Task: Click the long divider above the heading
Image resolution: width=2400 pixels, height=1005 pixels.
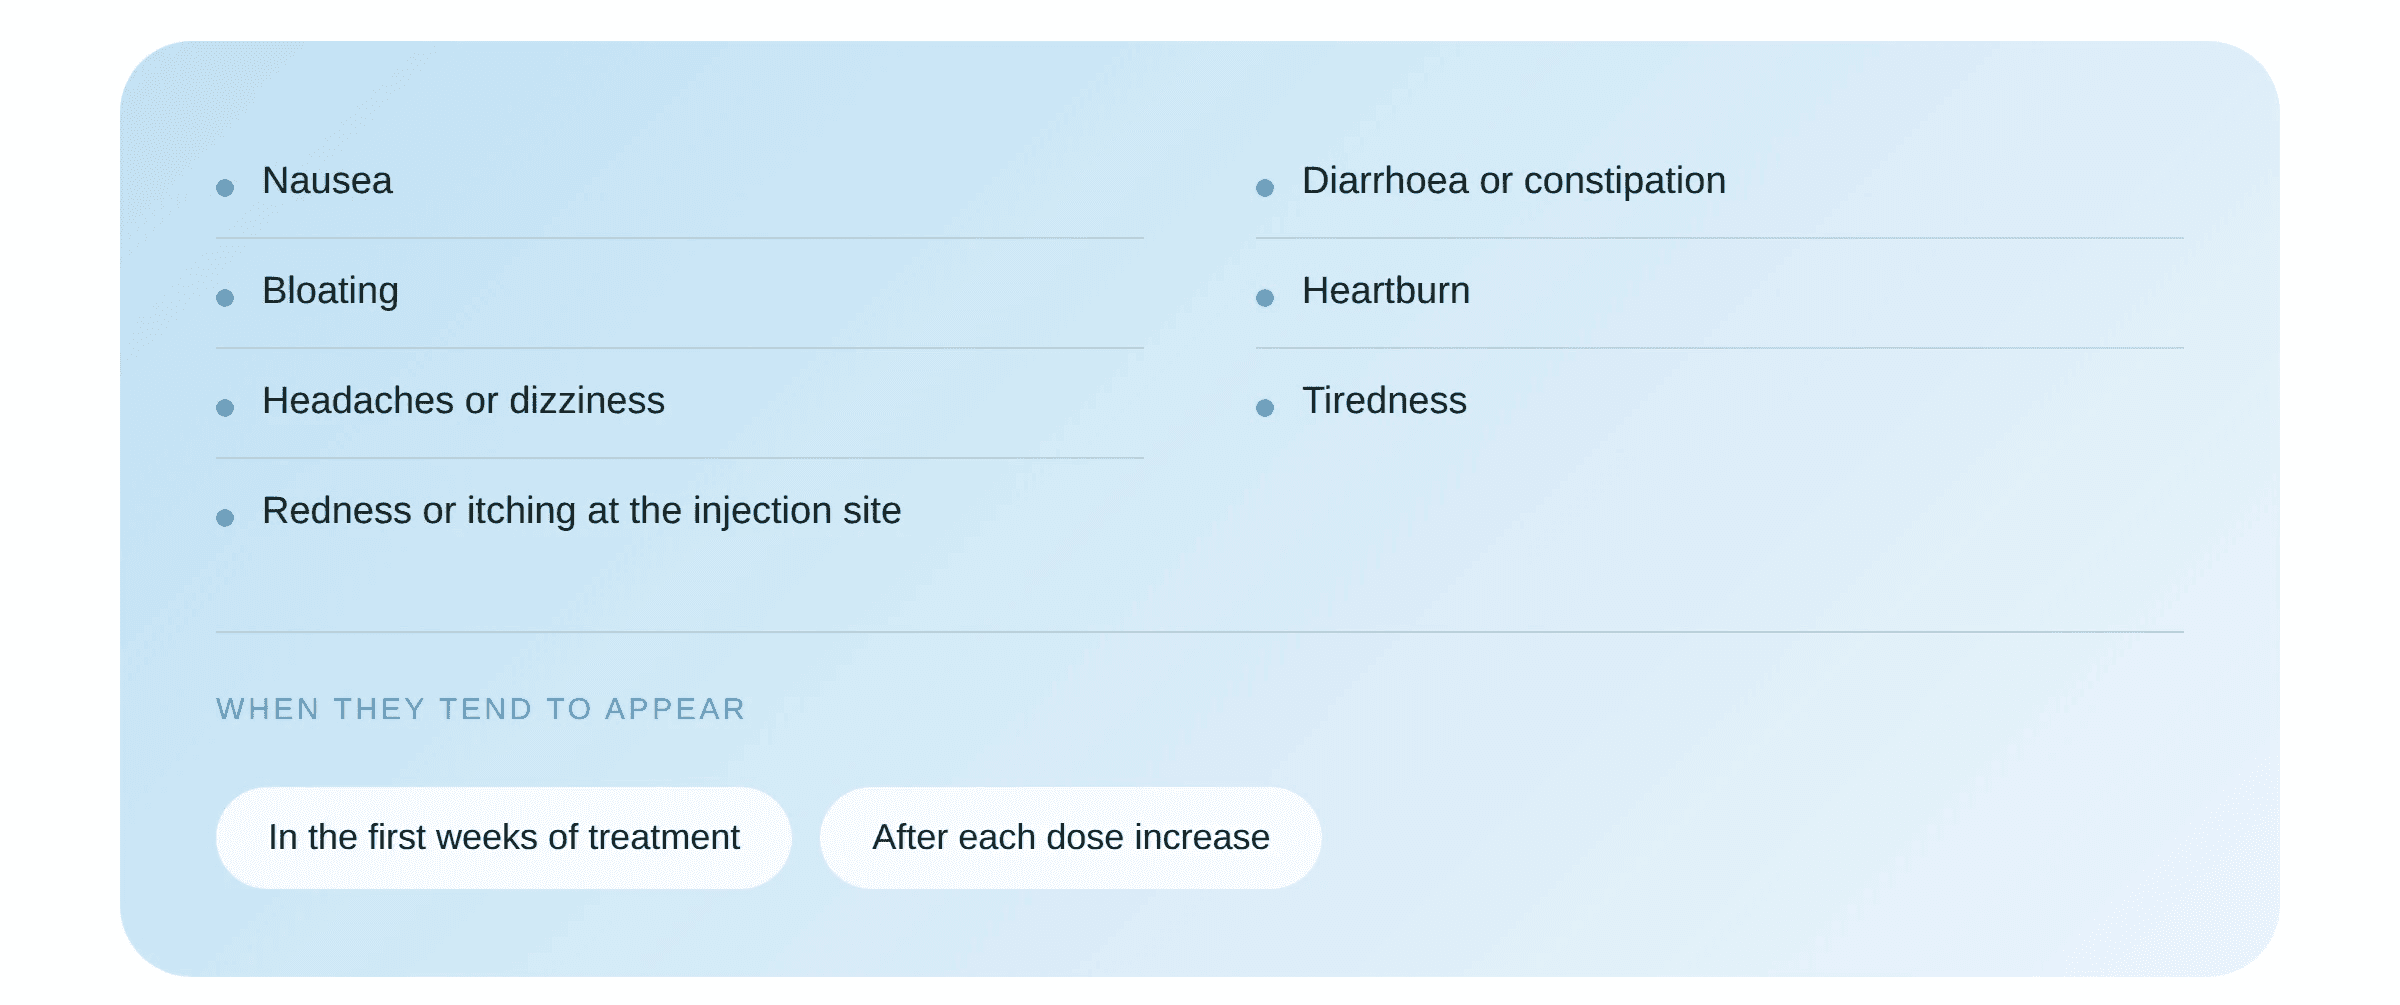Action: 1200,632
